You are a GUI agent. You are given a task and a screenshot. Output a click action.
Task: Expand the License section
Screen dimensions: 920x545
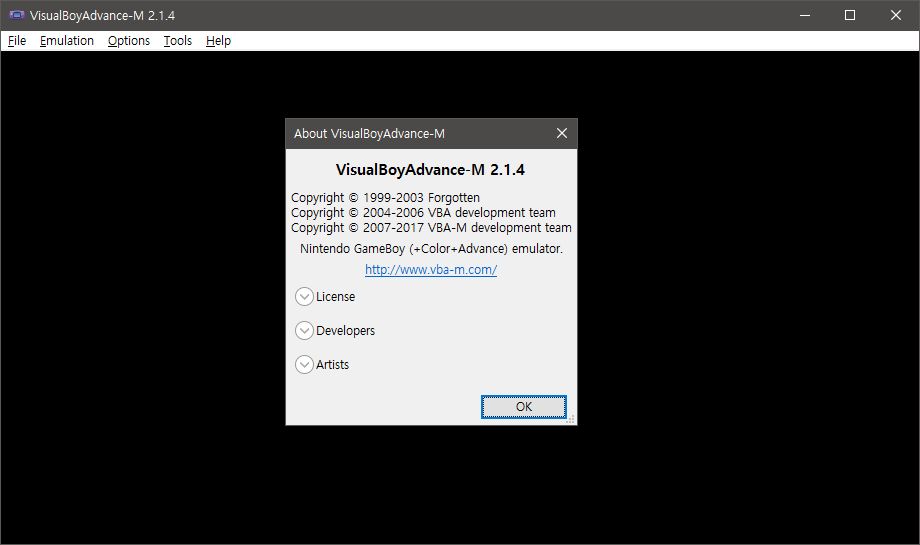(304, 297)
